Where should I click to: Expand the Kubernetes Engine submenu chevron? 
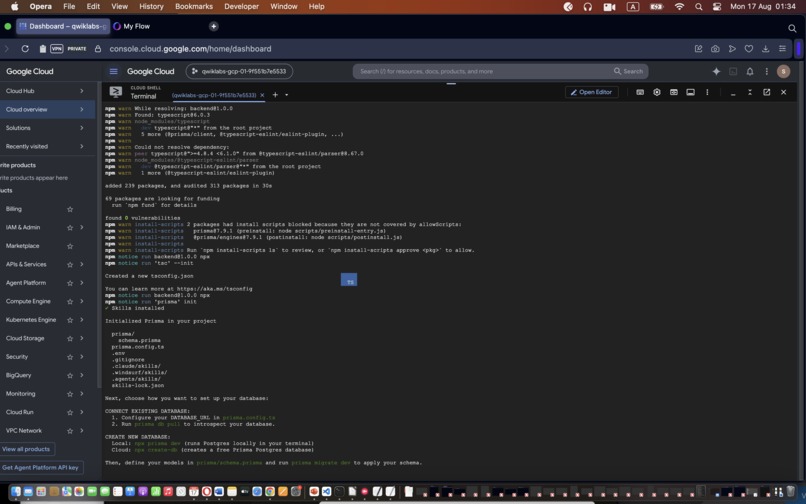click(x=82, y=320)
